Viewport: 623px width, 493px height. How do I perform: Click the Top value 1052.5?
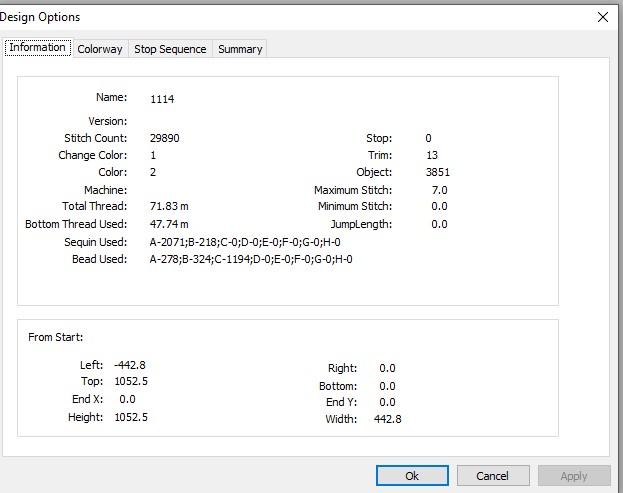click(131, 381)
